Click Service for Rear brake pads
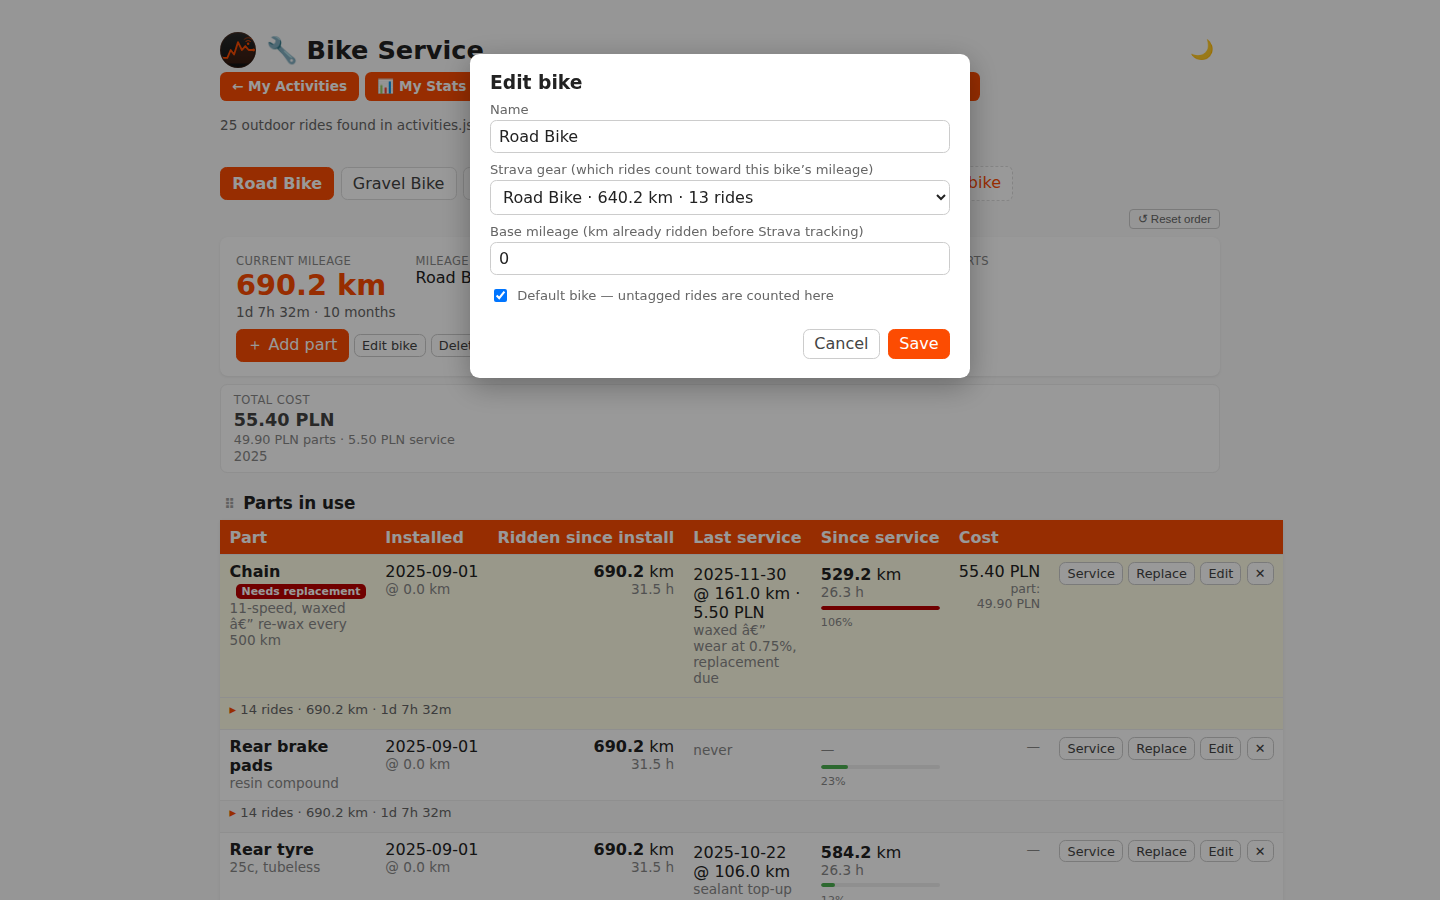The image size is (1440, 900). 1090,749
